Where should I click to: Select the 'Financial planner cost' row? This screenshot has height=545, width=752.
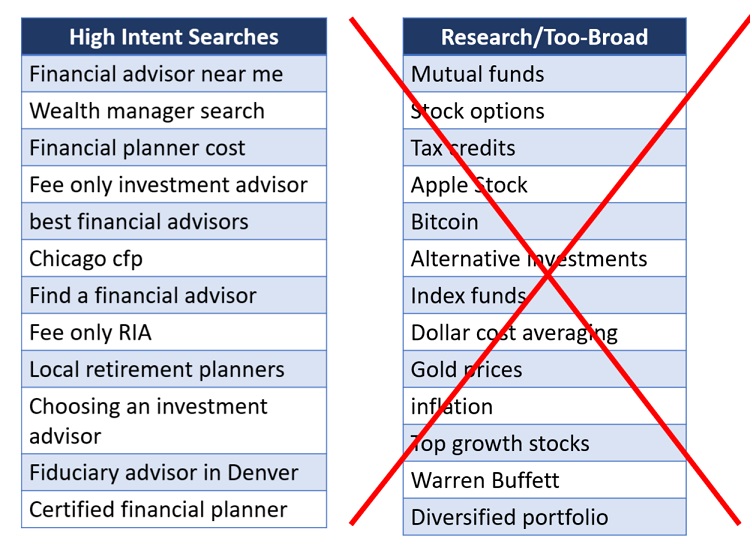pyautogui.click(x=137, y=148)
